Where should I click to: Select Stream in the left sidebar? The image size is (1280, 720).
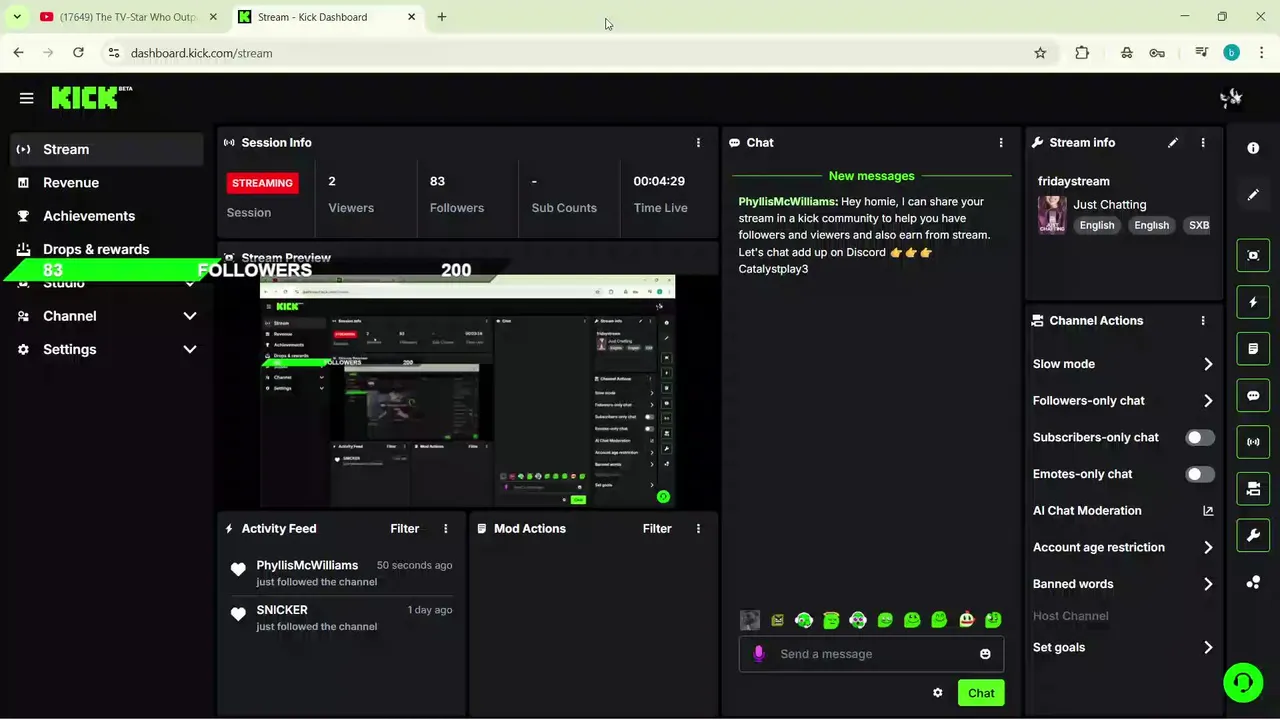[x=106, y=149]
